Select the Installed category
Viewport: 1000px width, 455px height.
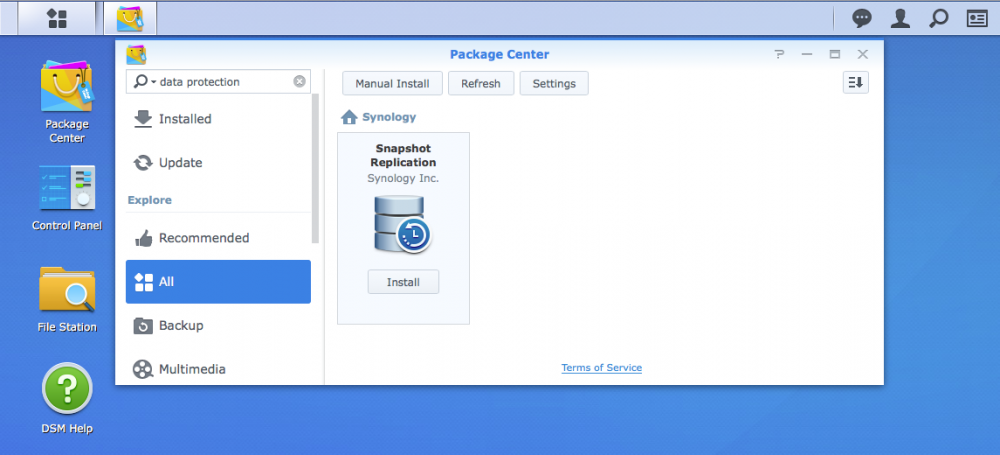(218, 119)
